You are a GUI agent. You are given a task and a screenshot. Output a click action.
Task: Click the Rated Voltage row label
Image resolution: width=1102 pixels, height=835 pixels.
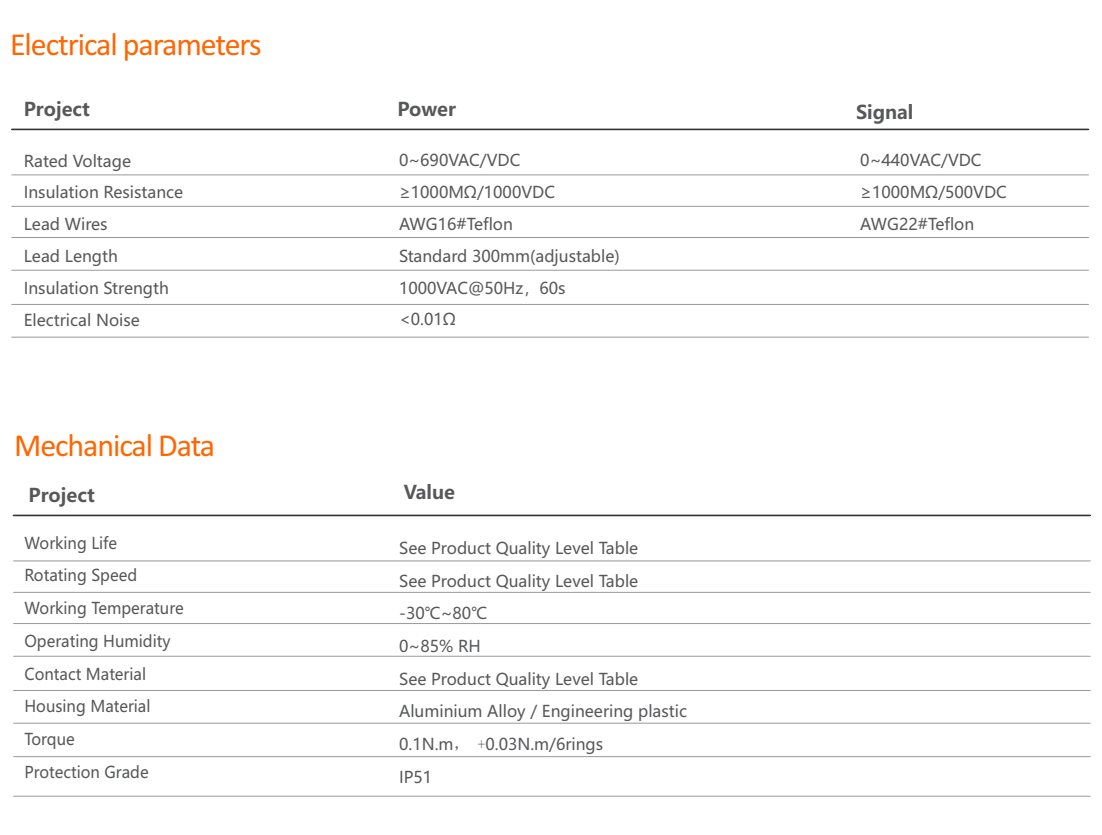(x=77, y=161)
